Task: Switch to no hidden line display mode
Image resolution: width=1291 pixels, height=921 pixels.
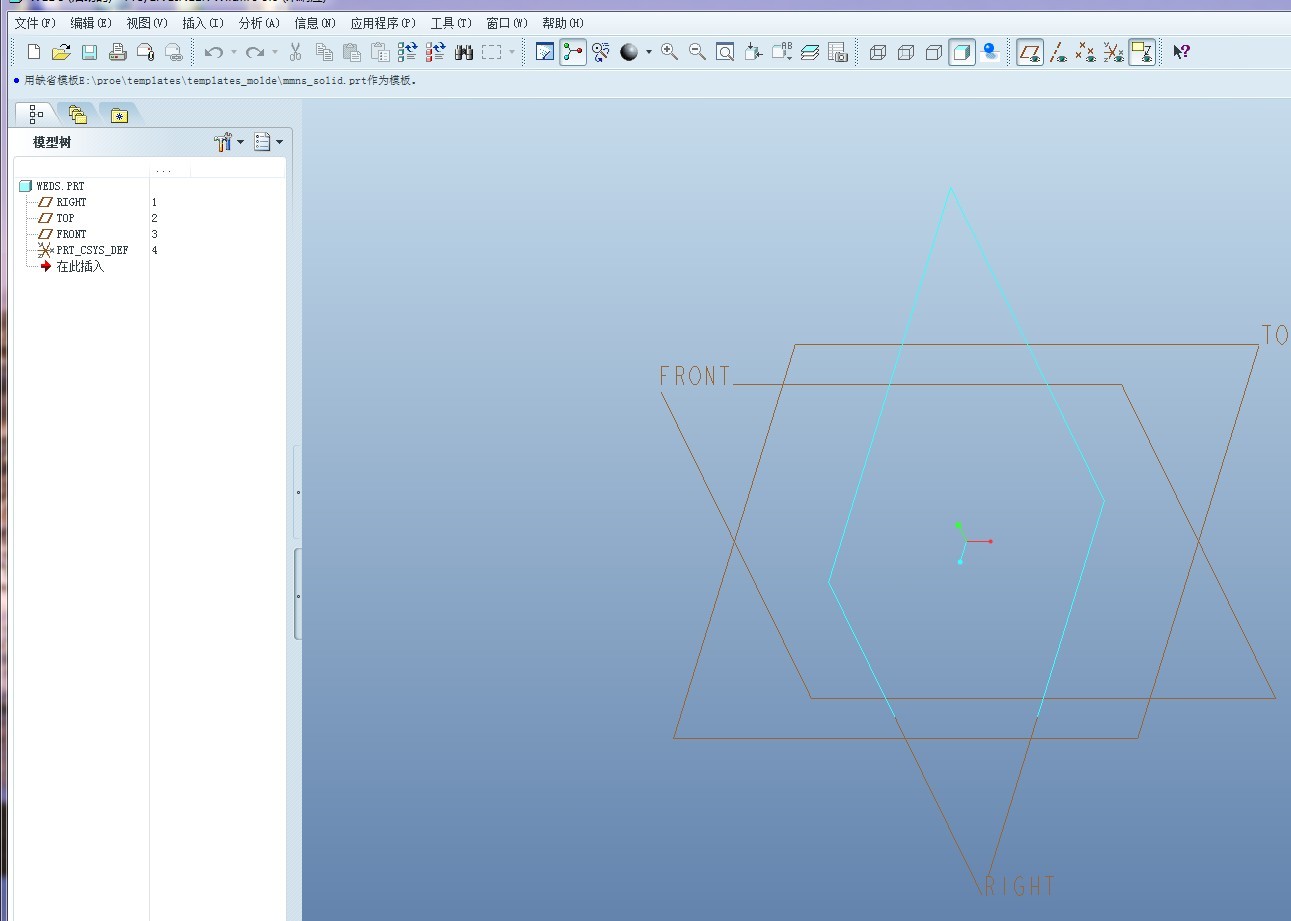Action: (x=934, y=52)
